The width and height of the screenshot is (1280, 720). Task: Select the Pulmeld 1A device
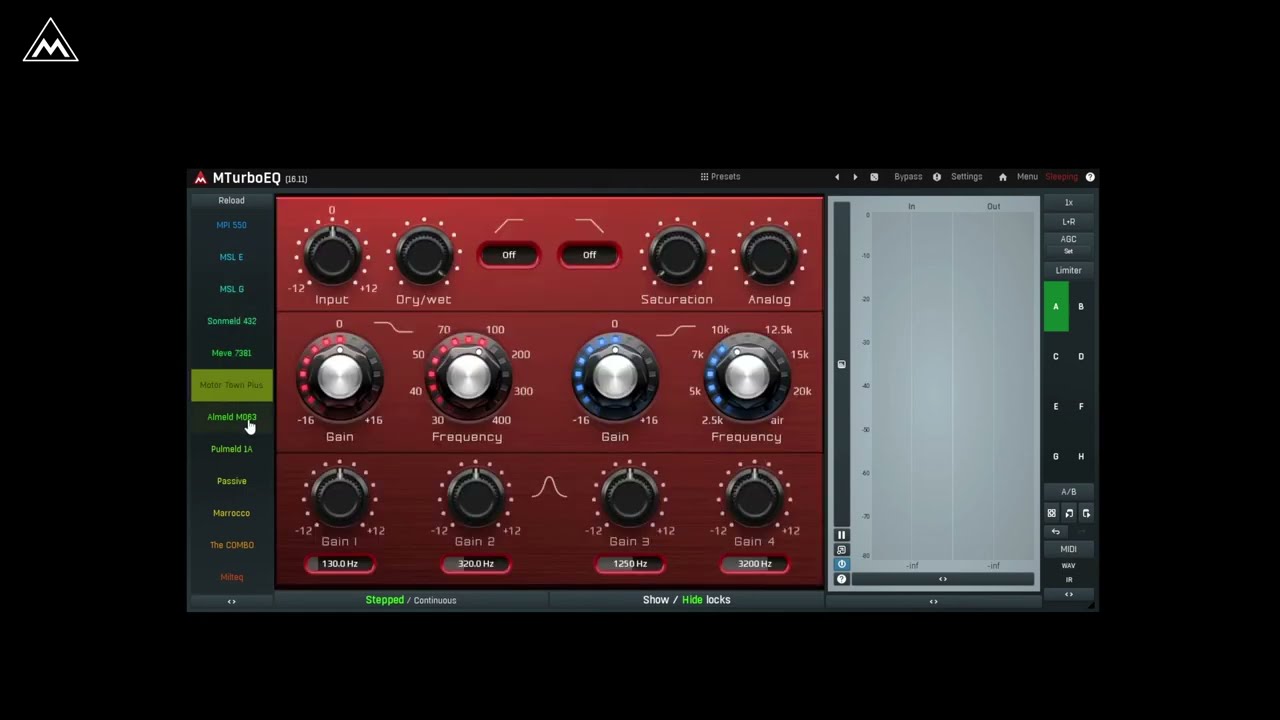point(231,449)
